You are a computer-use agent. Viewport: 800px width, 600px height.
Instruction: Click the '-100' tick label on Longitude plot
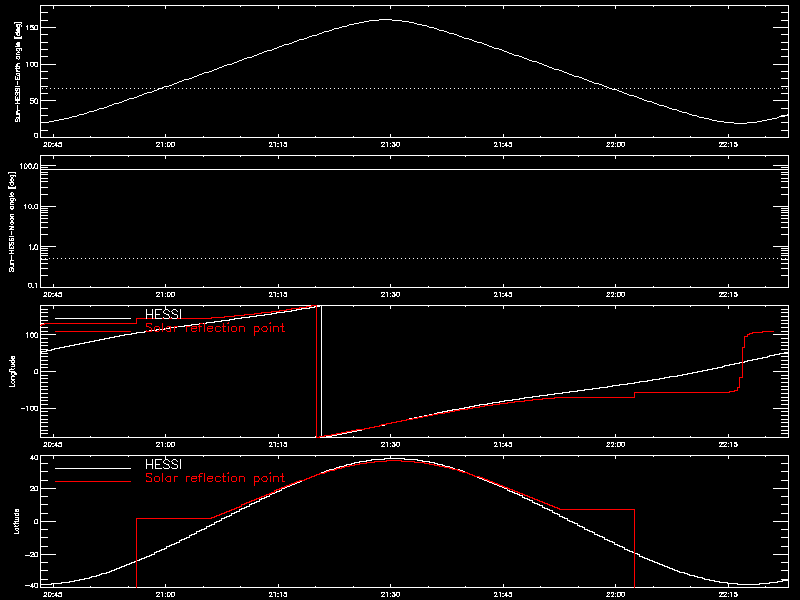coord(30,408)
